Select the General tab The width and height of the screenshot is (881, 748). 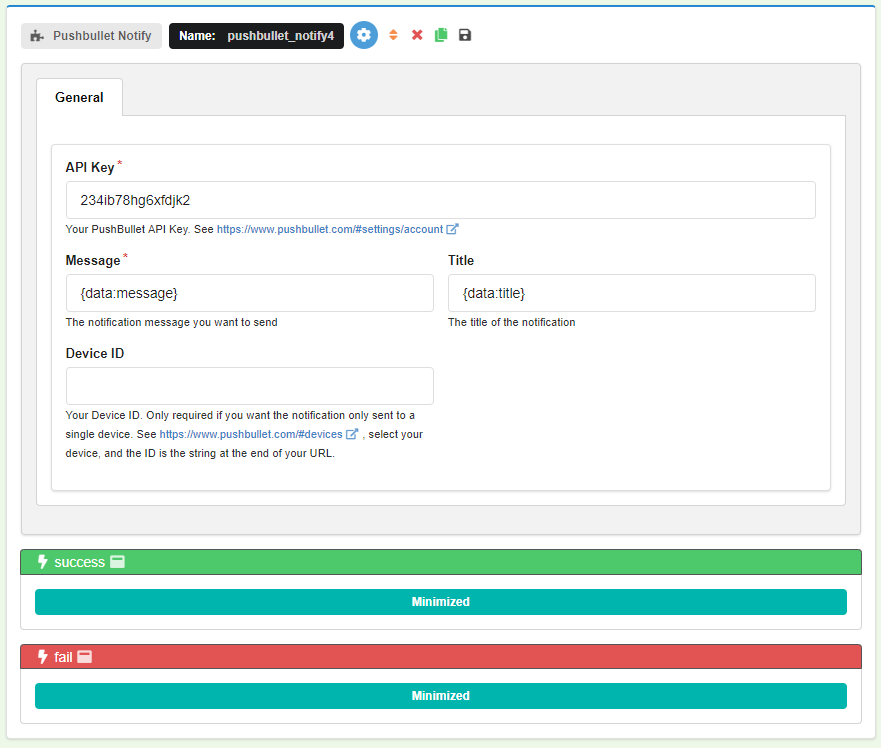click(x=79, y=97)
